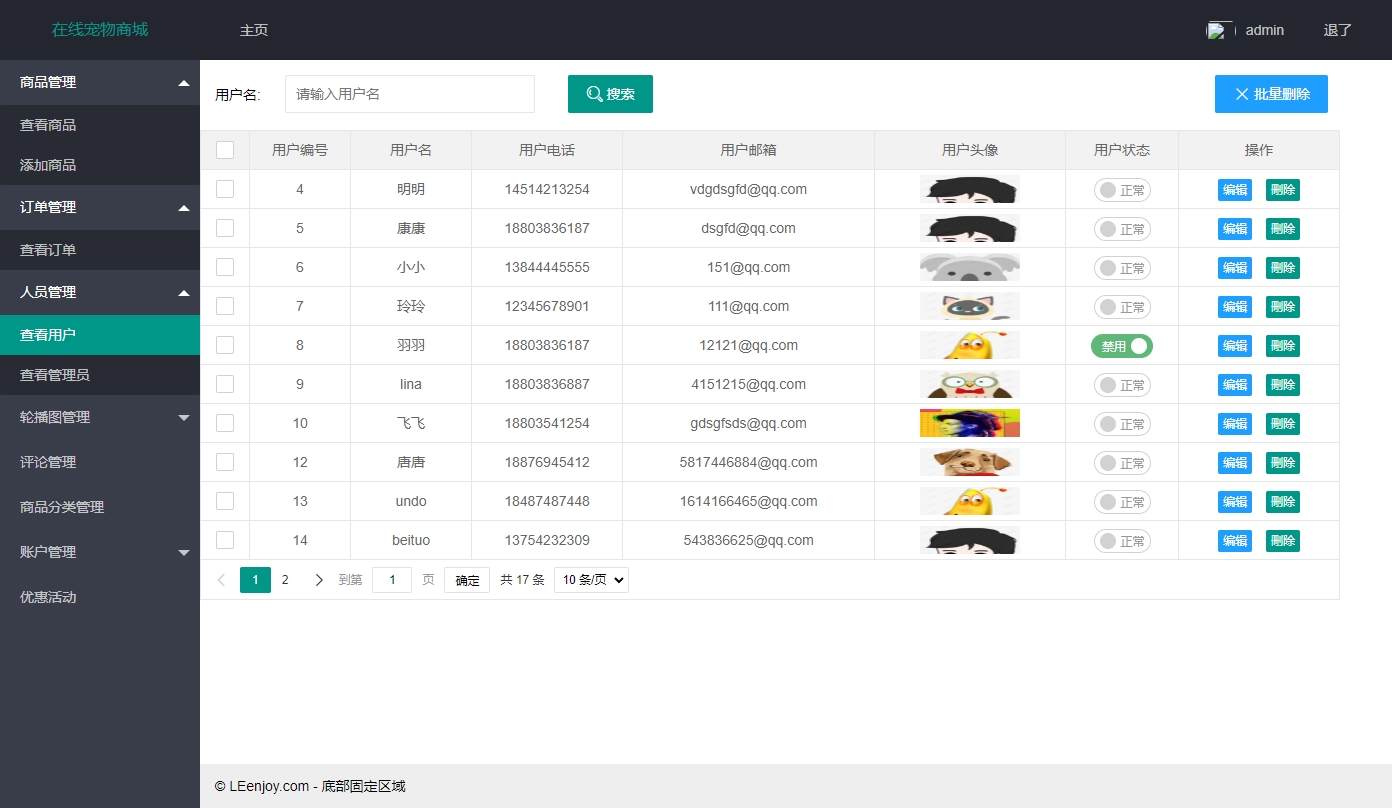This screenshot has width=1392, height=808.
Task: Click the 删除 button for user 飞飞
Action: click(1282, 423)
